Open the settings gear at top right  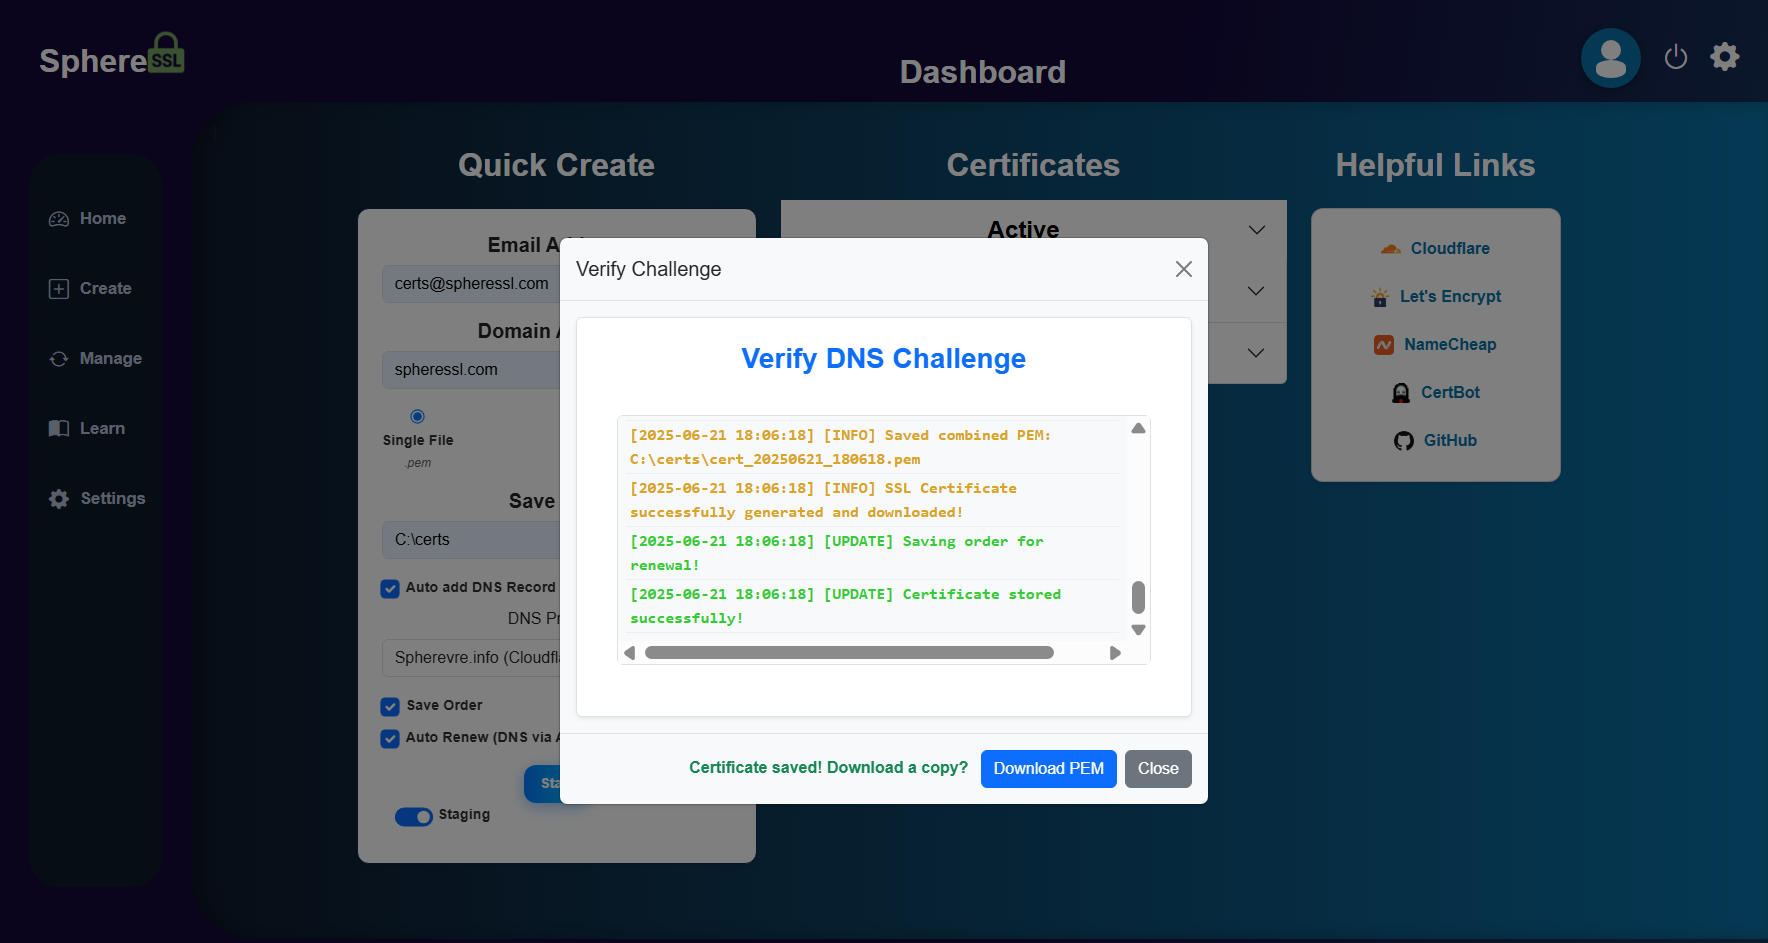click(1725, 57)
